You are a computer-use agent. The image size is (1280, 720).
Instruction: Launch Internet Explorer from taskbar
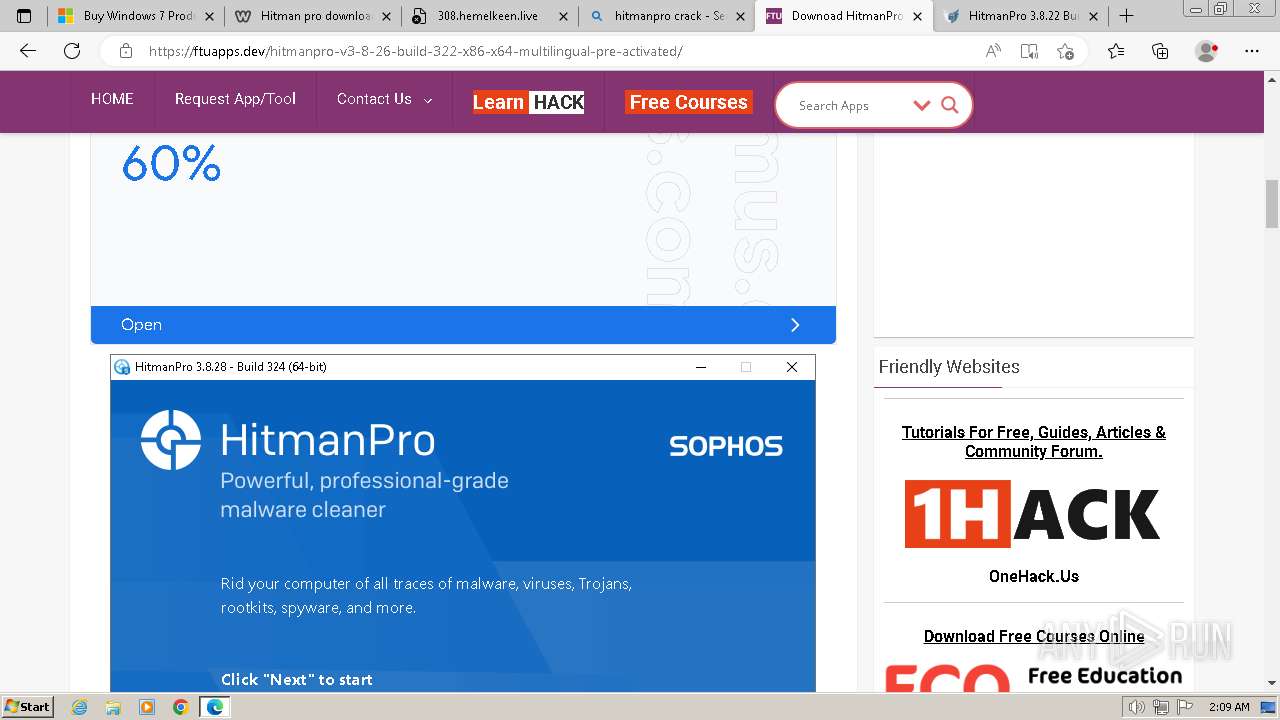[x=80, y=707]
